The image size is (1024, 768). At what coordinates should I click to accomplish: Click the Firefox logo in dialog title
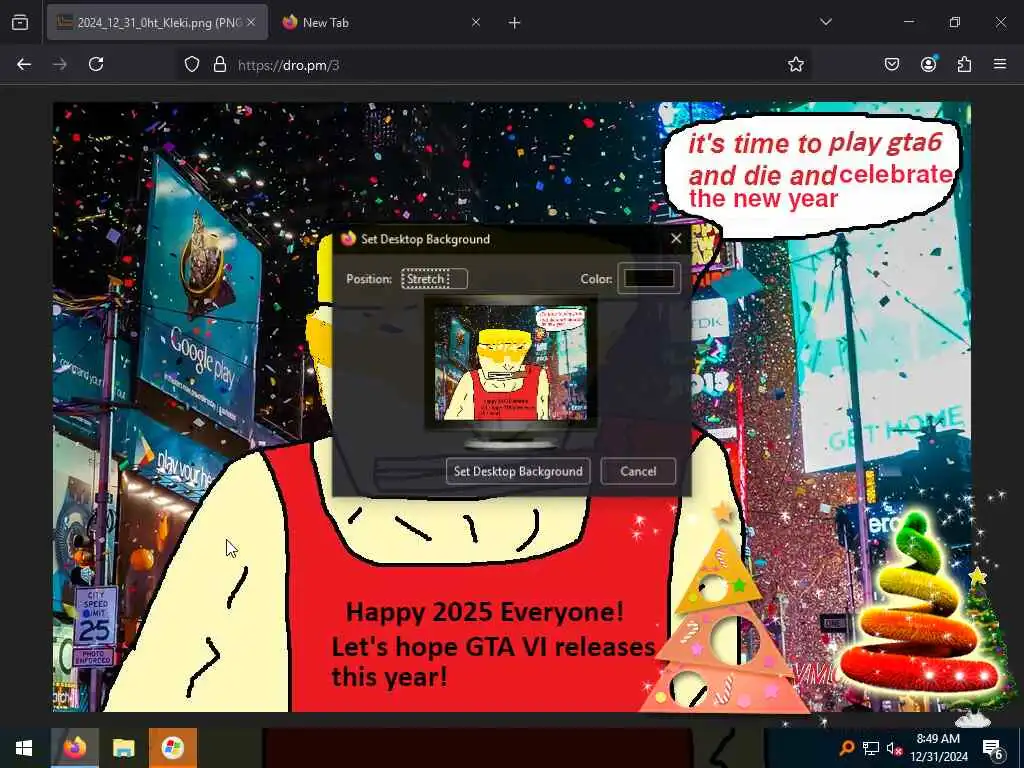(x=348, y=238)
